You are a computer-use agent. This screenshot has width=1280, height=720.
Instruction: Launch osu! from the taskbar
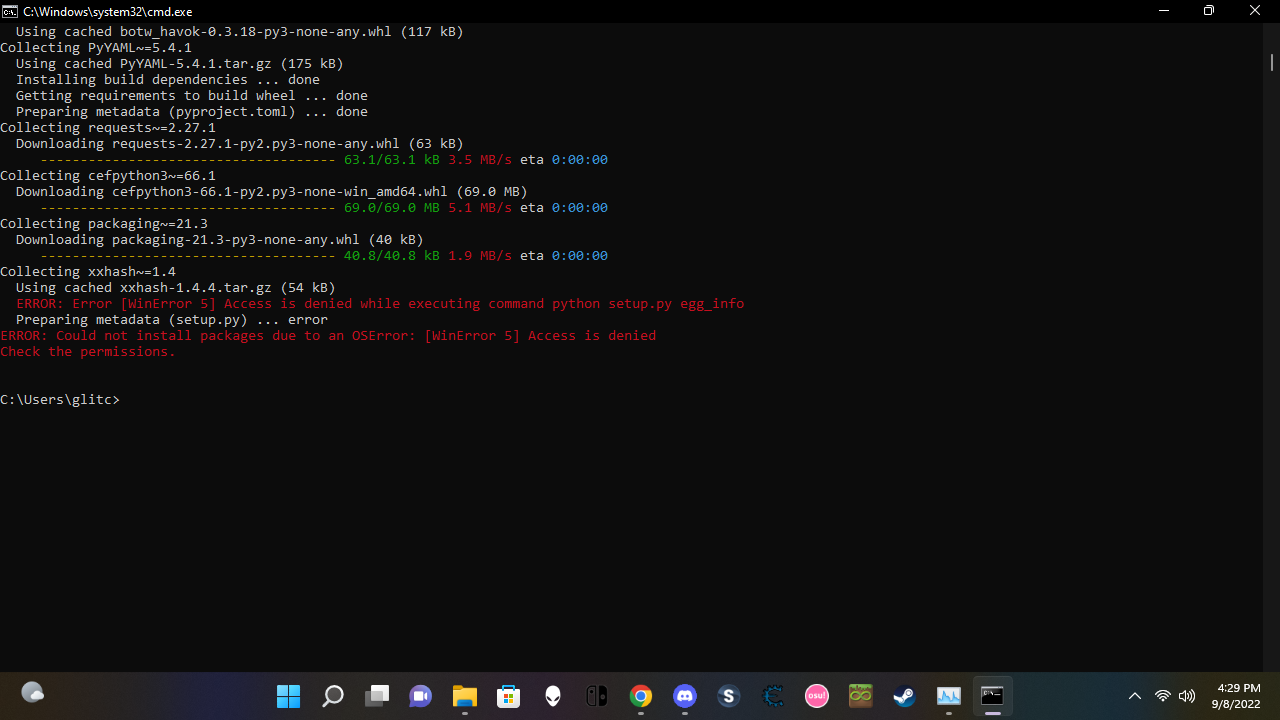coord(817,696)
